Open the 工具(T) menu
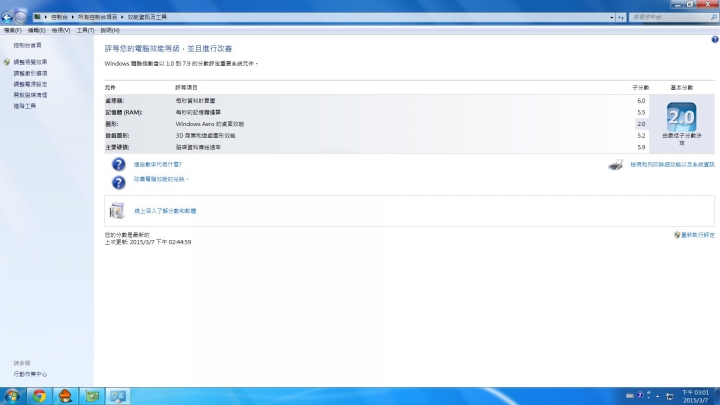 85,30
